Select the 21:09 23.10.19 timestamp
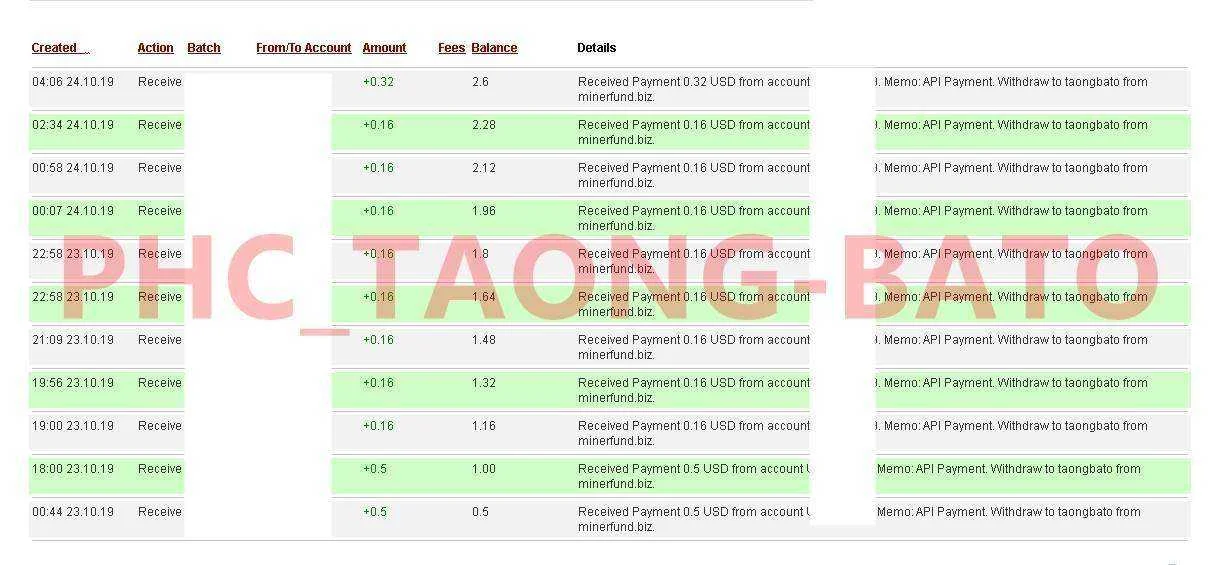Image resolution: width=1212 pixels, height=565 pixels. 73,340
